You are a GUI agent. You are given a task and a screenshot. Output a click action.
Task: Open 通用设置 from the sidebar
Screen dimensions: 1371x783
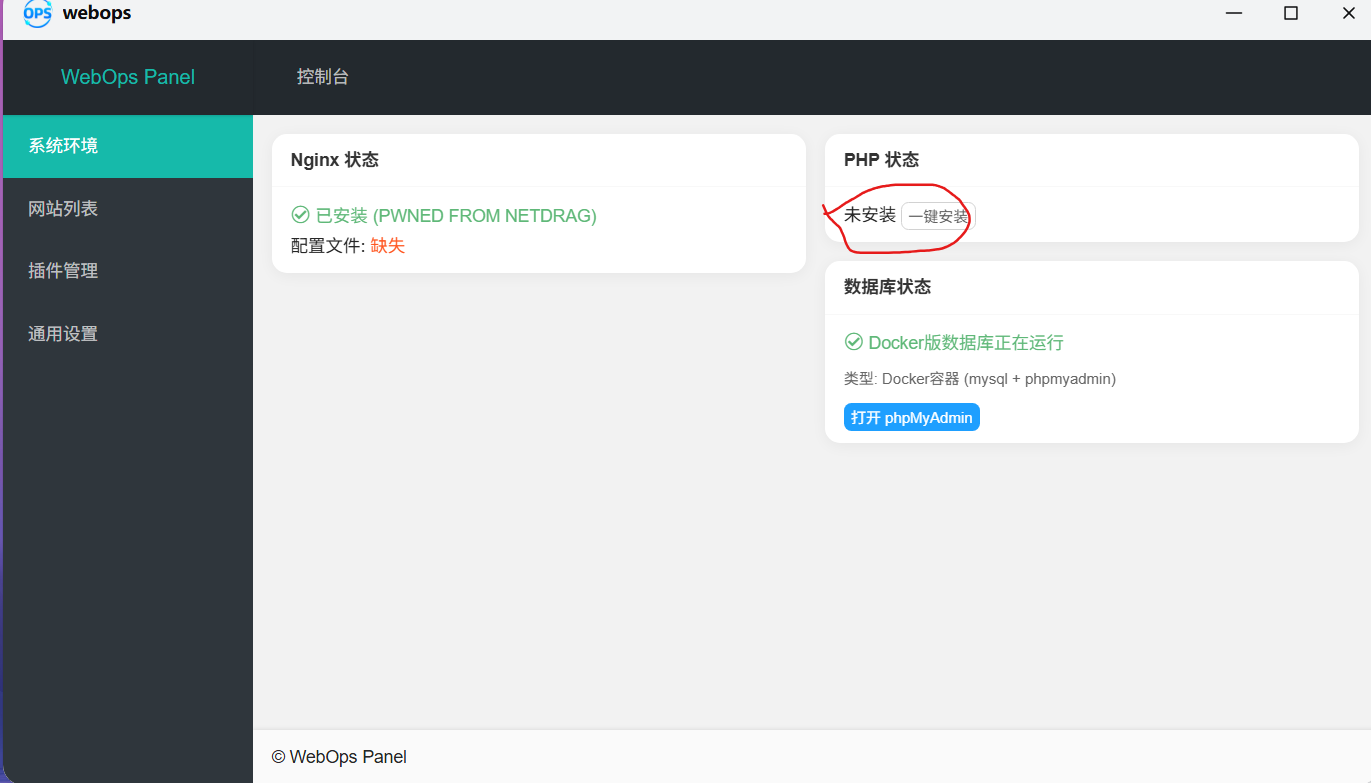(x=64, y=334)
